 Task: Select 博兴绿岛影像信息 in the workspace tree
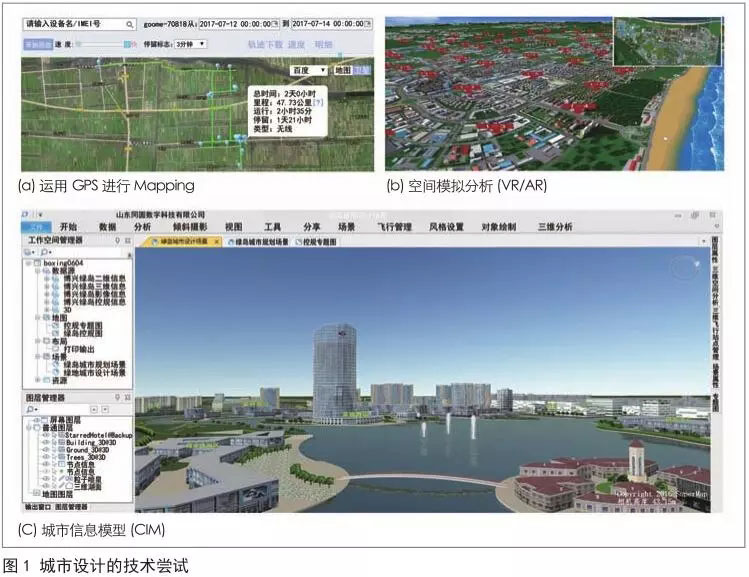coord(95,294)
